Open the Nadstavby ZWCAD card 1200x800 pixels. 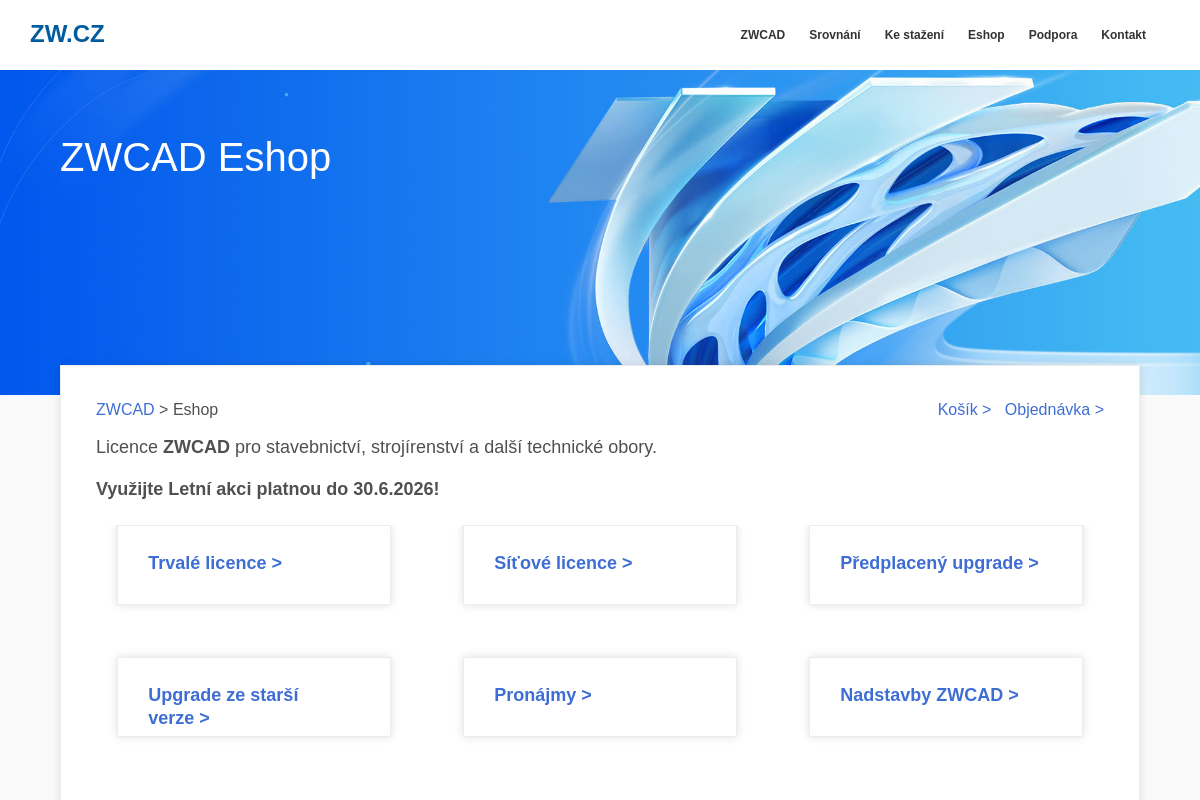click(946, 697)
